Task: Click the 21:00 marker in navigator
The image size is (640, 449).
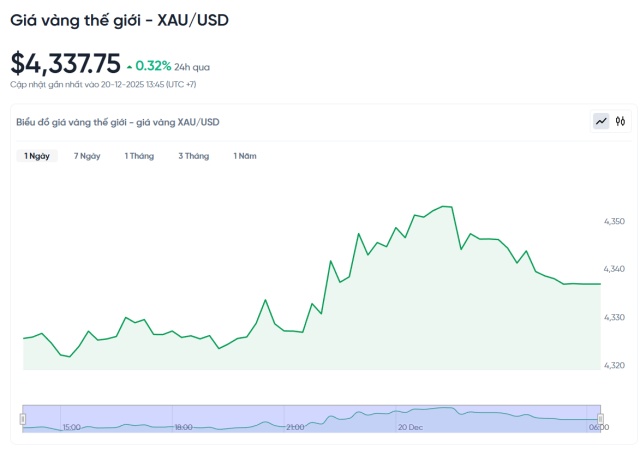Action: tap(294, 427)
